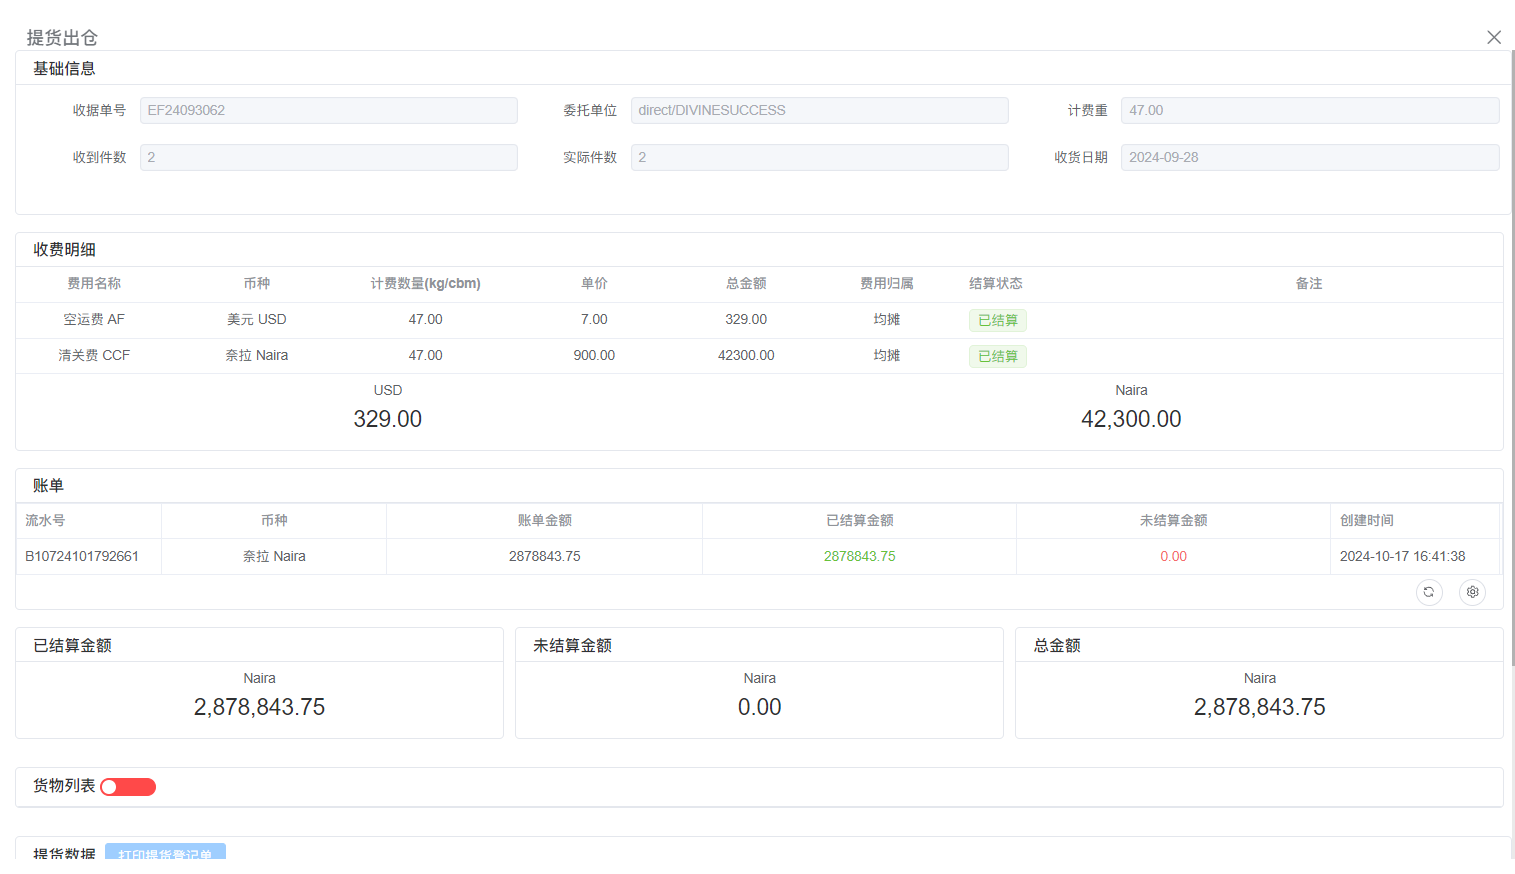This screenshot has width=1515, height=874.
Task: Open 账单 table column settings gear
Action: pos(1473,592)
